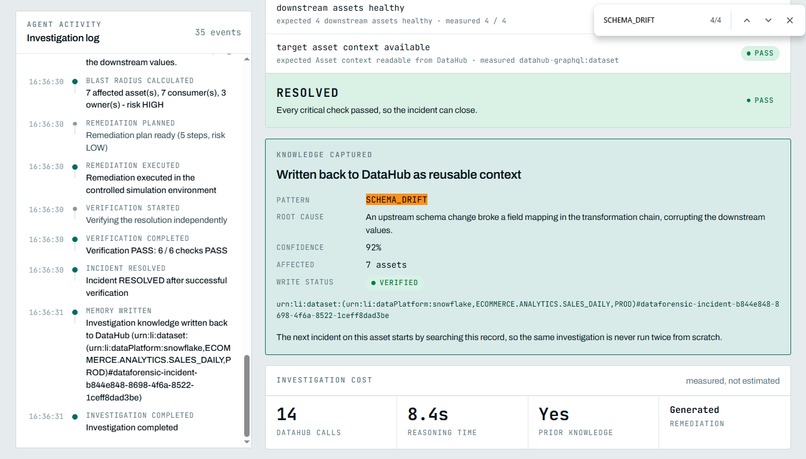Click the timeline dot beside Investigation Completed
806x459 pixels.
[75, 416]
